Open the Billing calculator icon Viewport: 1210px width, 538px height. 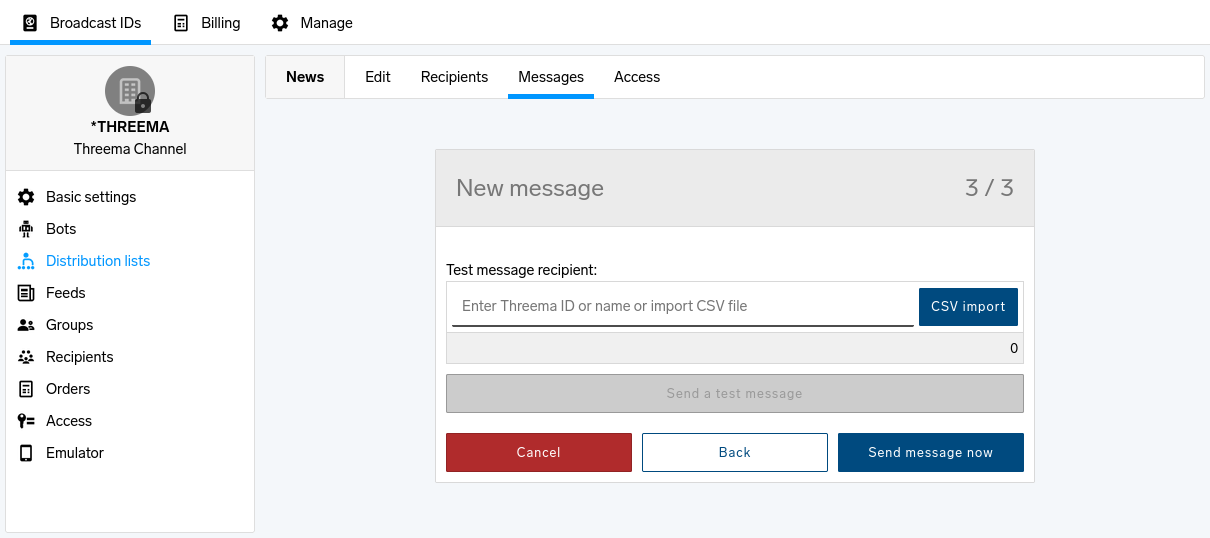click(181, 23)
